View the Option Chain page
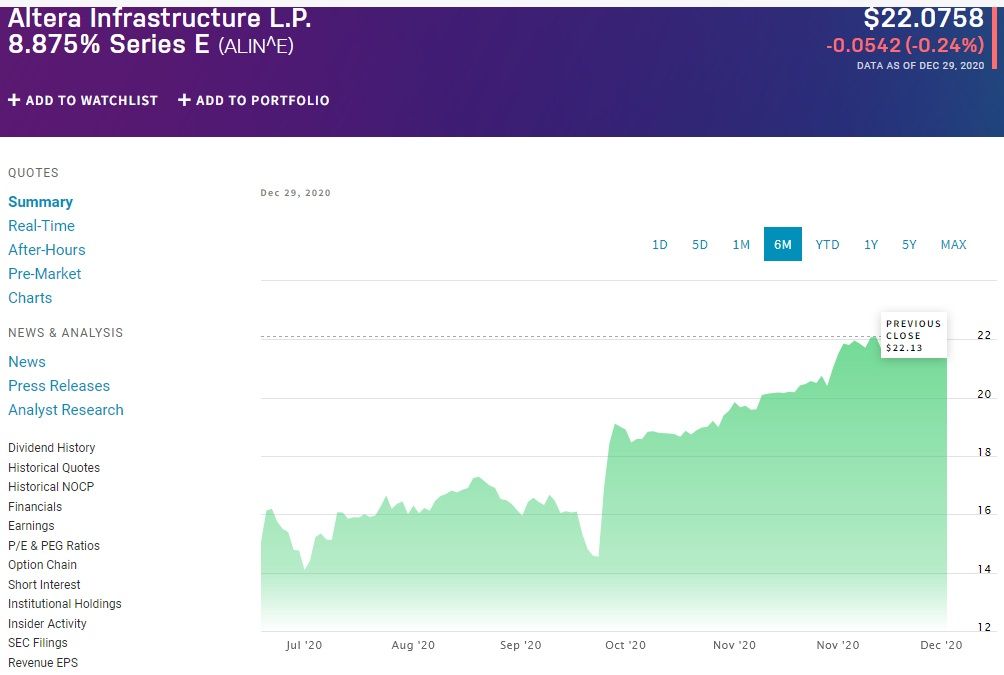 (x=42, y=565)
